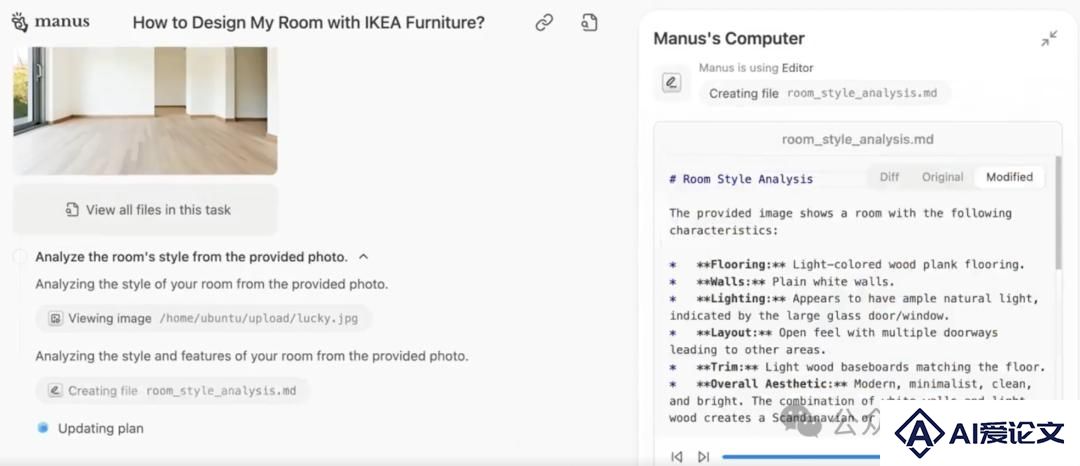The height and width of the screenshot is (466, 1080).
Task: Click the '**Trim:**' baseboards line
Action: pyautogui.click(x=858, y=367)
